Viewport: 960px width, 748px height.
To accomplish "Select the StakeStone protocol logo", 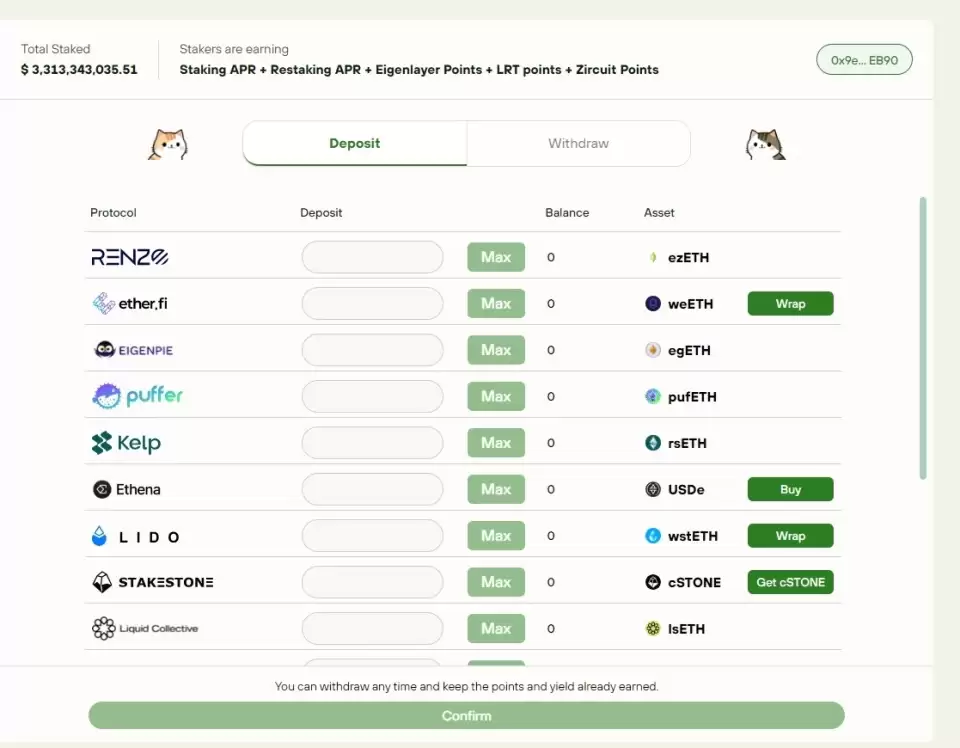I will tap(152, 581).
